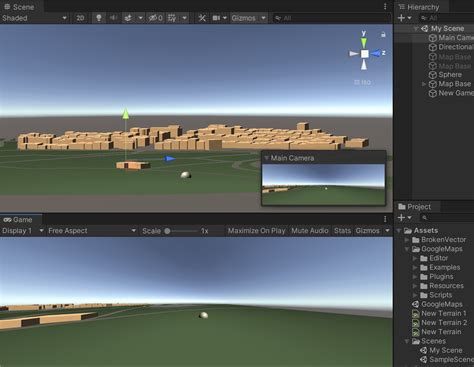Select the Plugins folder icon
This screenshot has width=474, height=367.
424,277
